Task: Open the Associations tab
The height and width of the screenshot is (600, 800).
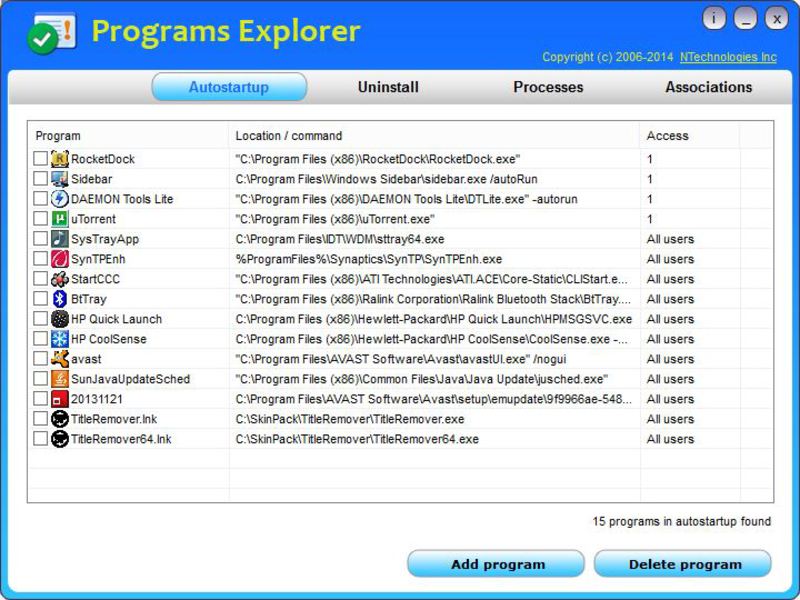Action: (709, 87)
